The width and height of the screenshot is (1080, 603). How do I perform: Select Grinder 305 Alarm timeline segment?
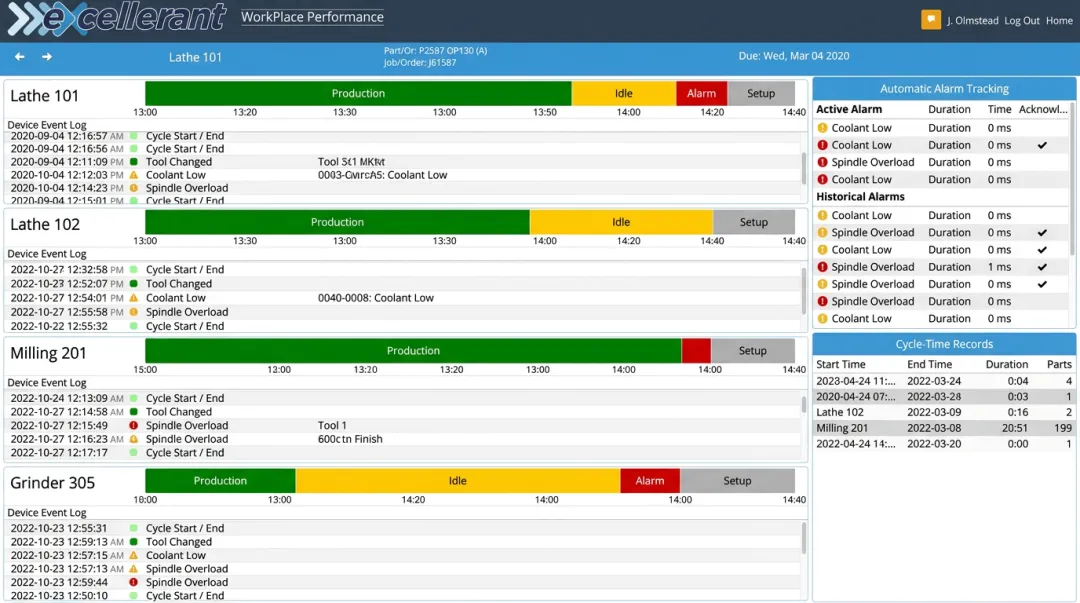(650, 480)
